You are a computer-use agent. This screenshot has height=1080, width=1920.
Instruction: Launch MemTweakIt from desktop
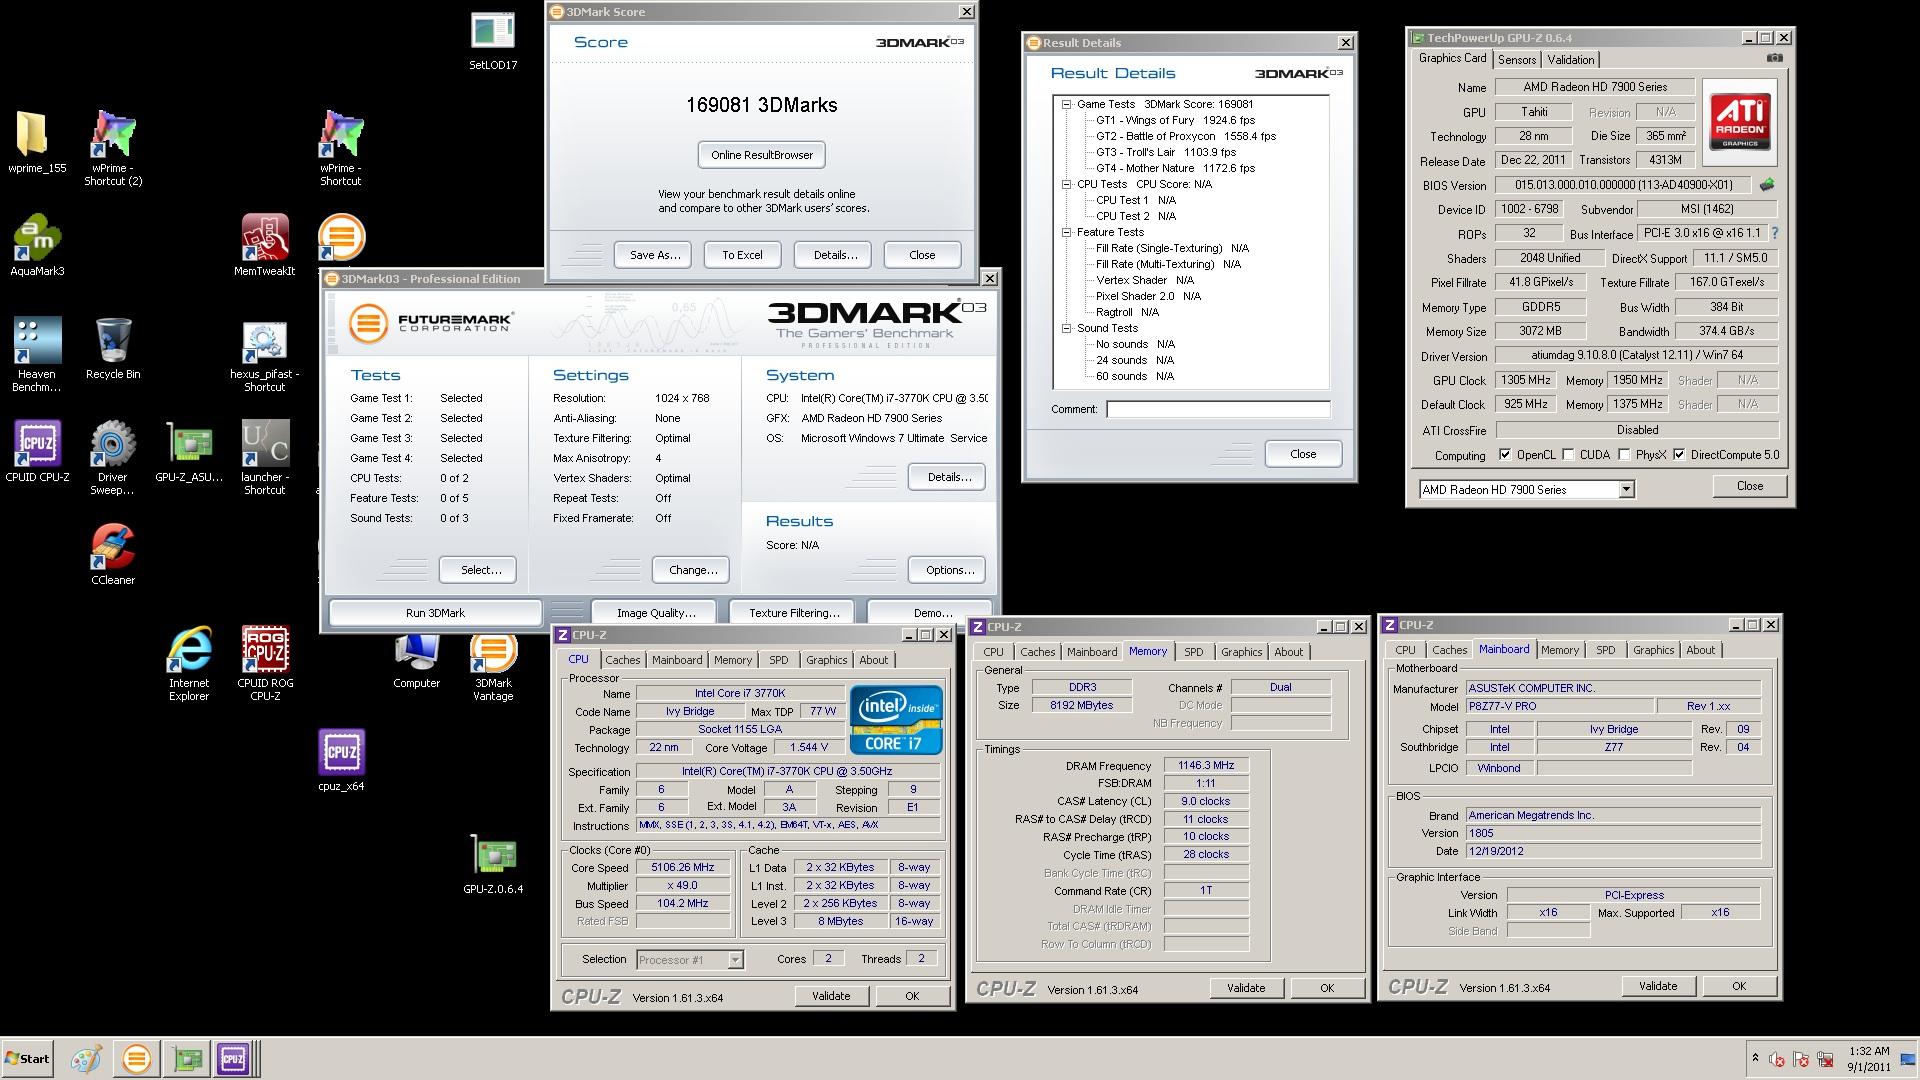click(264, 245)
